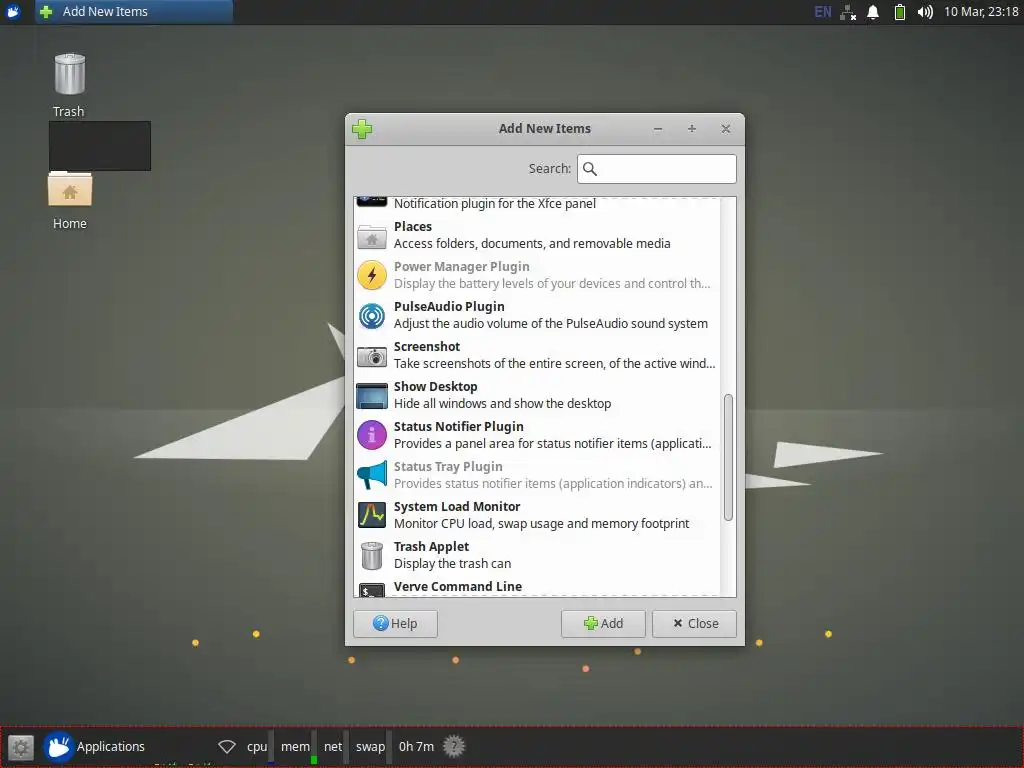The width and height of the screenshot is (1024, 768).
Task: Select the Show Desktop icon
Action: coord(372,396)
